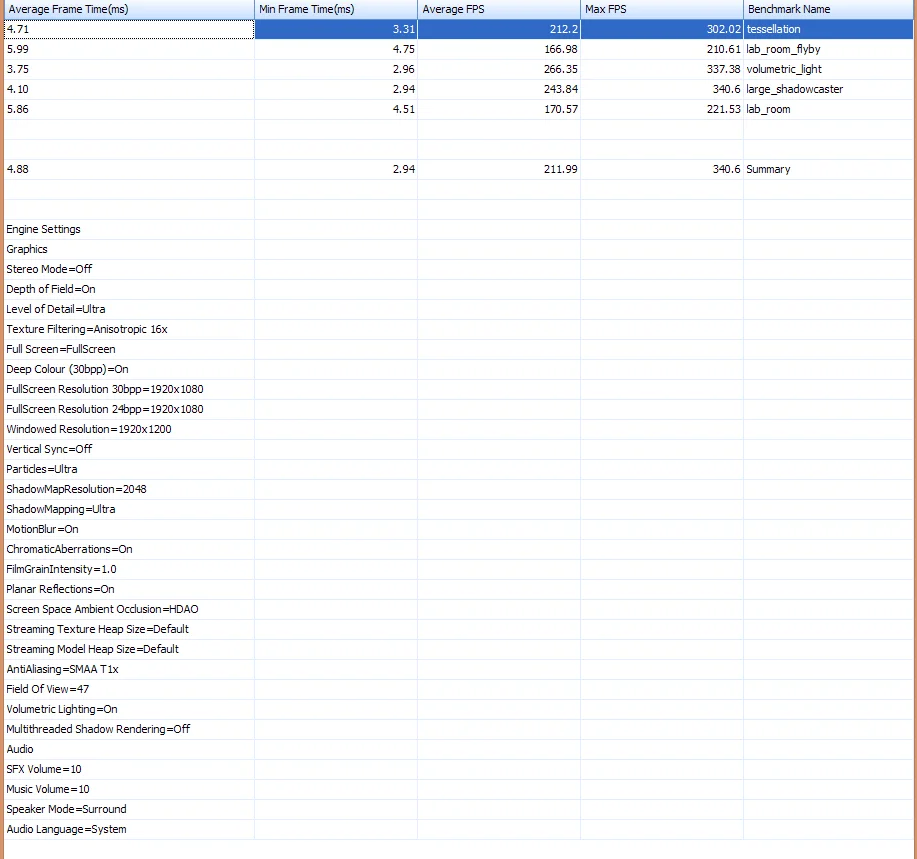
Task: Click the 211.99 summary average FPS cell
Action: click(x=499, y=169)
